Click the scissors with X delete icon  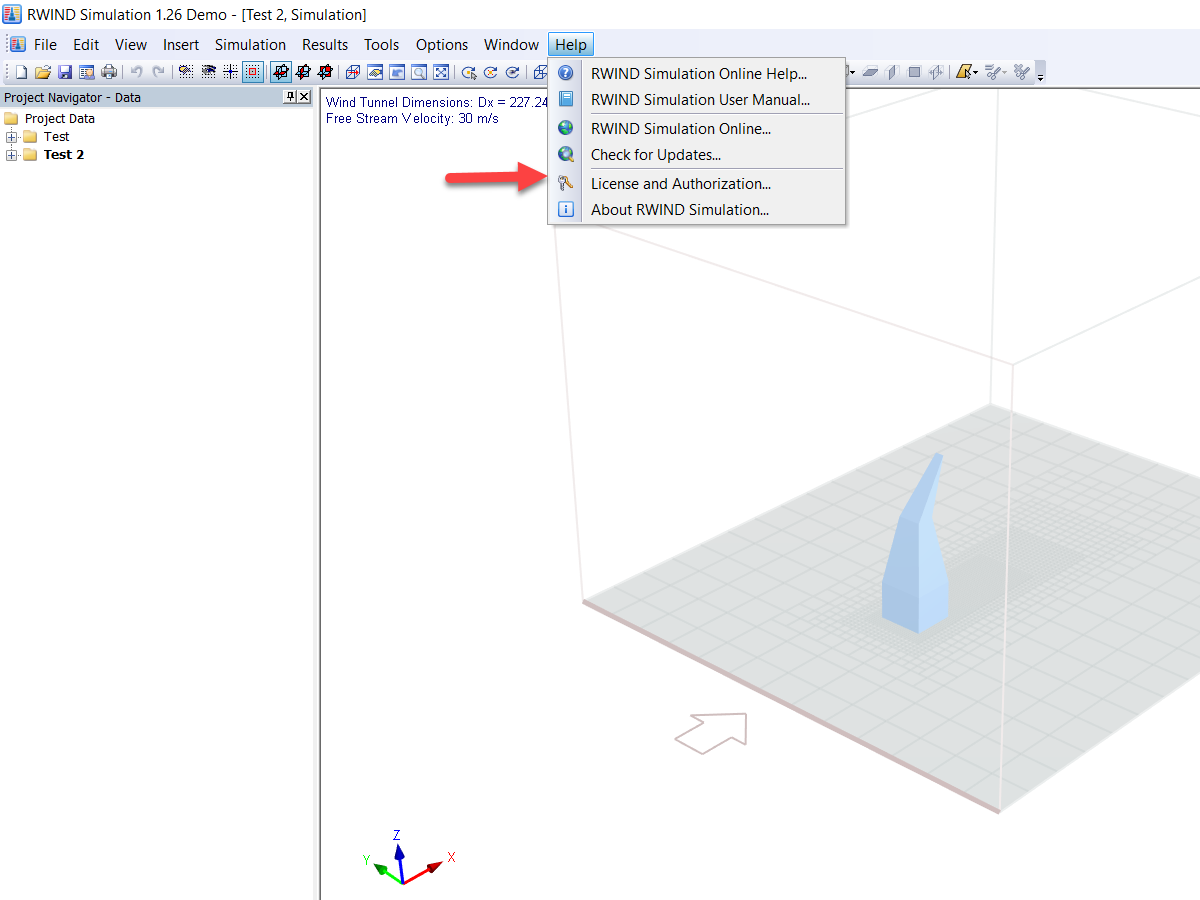pyautogui.click(x=1021, y=72)
